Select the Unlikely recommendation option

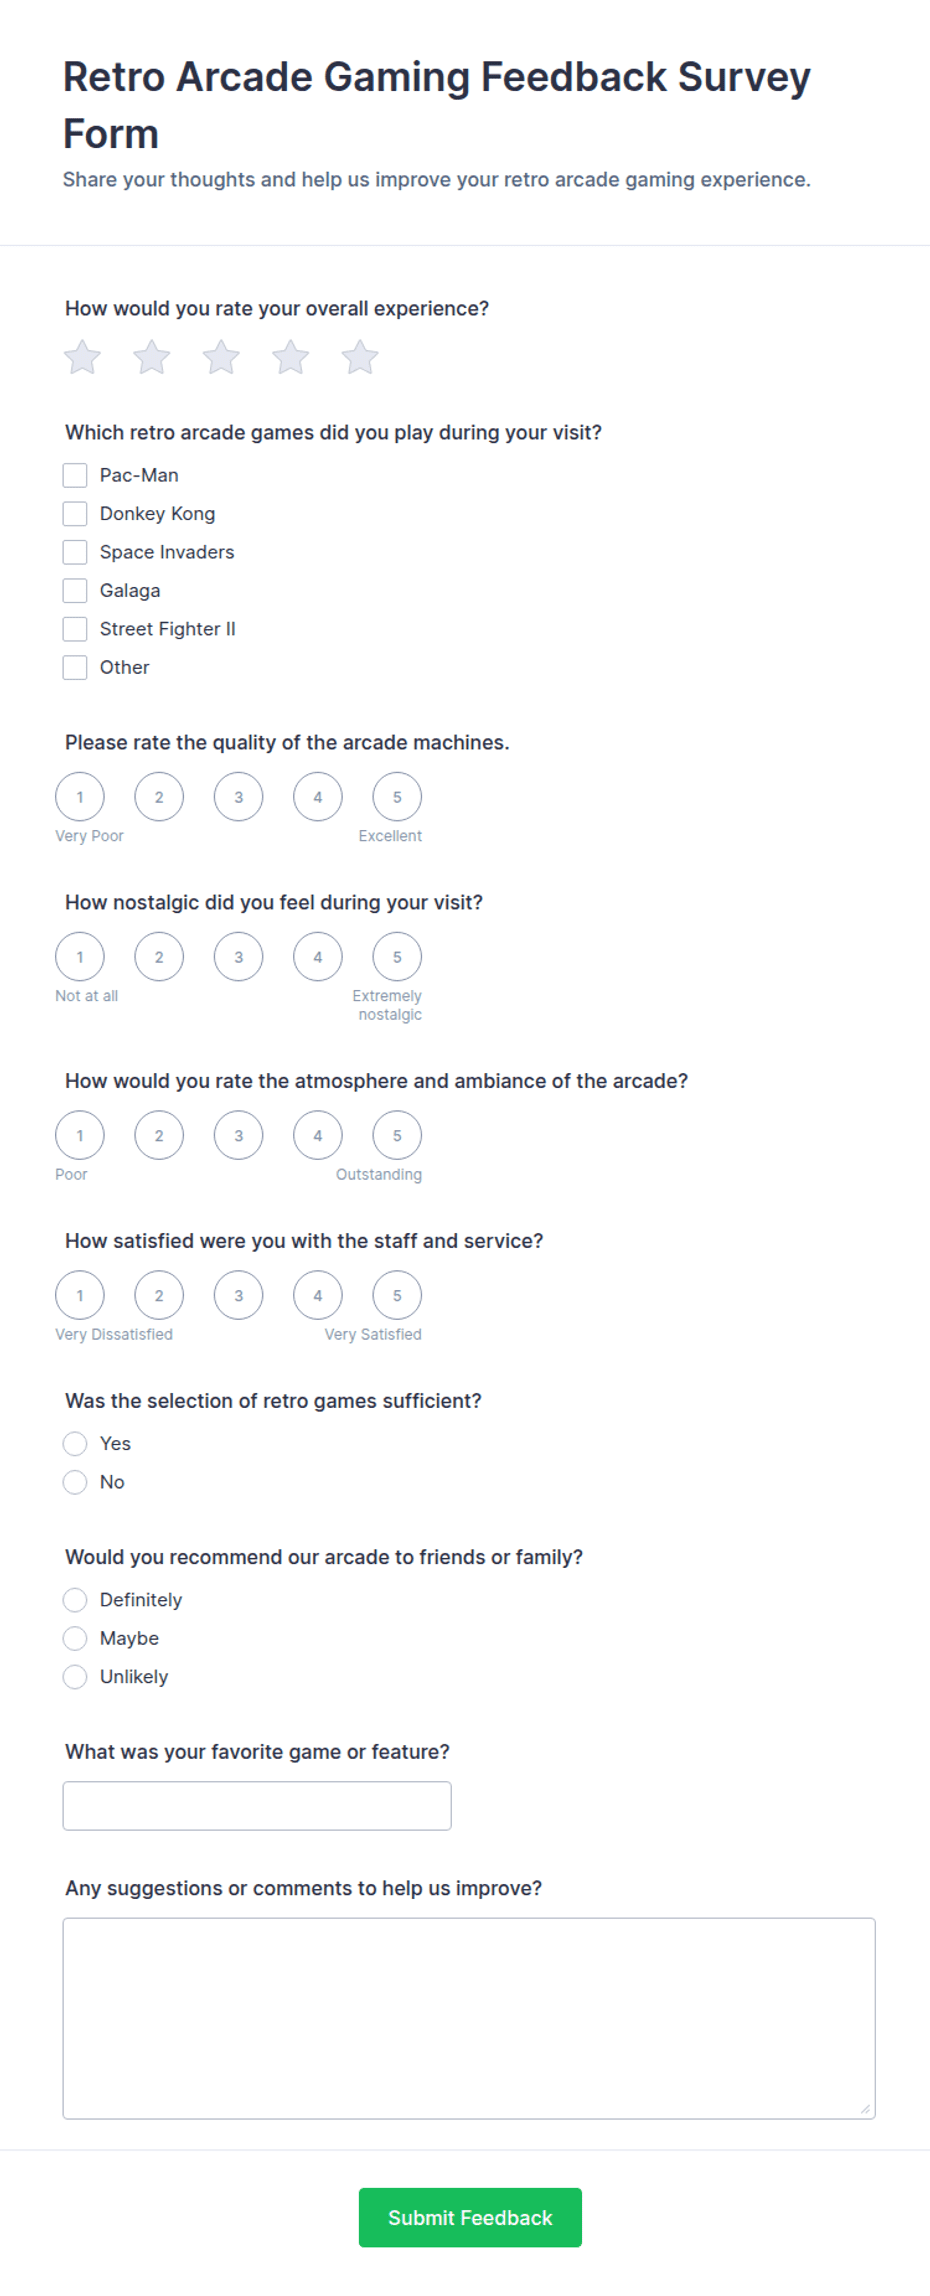pyautogui.click(x=75, y=1677)
